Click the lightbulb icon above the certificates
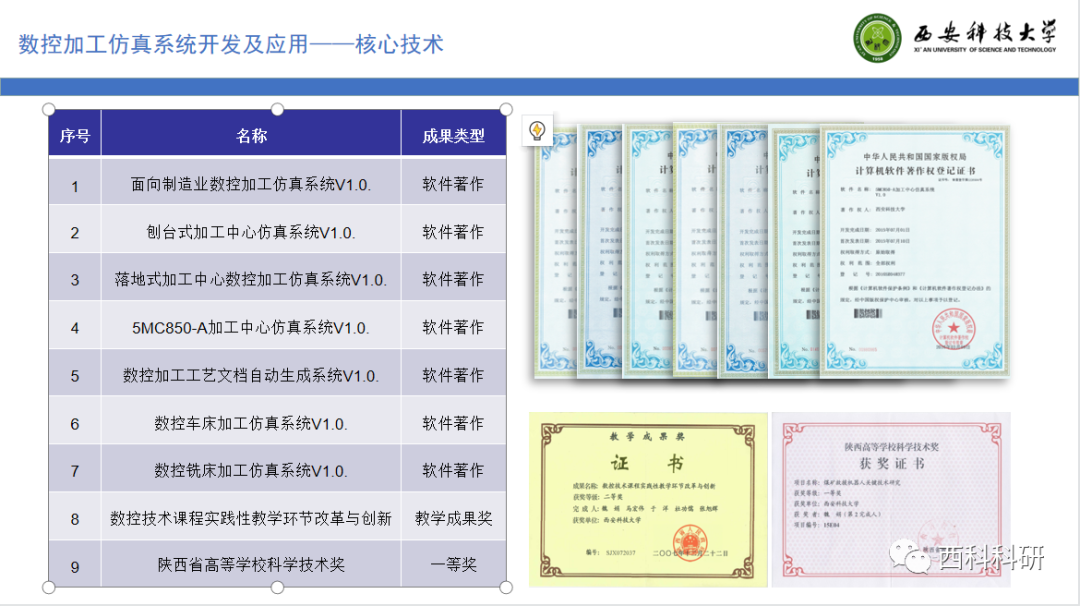Viewport: 1080px width, 606px height. [537, 128]
